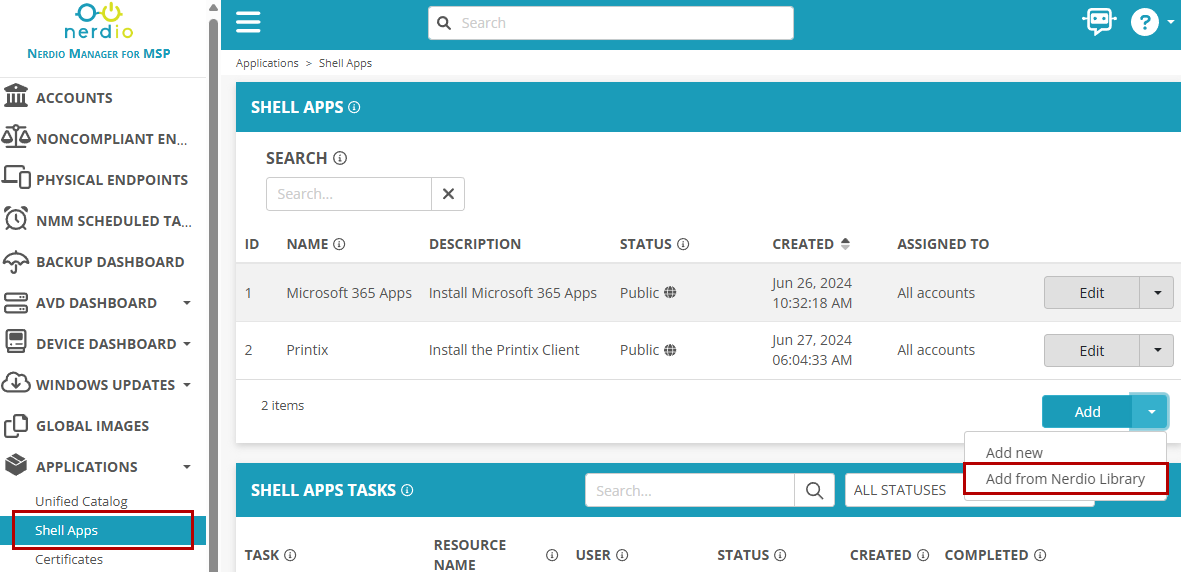Click the info icon beside COMPLETED column

[1040, 555]
